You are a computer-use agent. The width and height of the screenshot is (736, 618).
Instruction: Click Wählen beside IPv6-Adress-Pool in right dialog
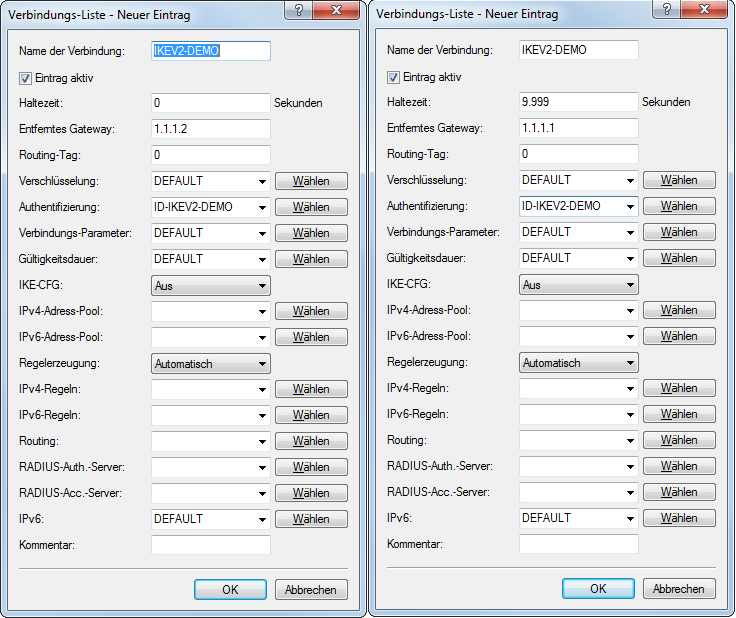(x=679, y=337)
